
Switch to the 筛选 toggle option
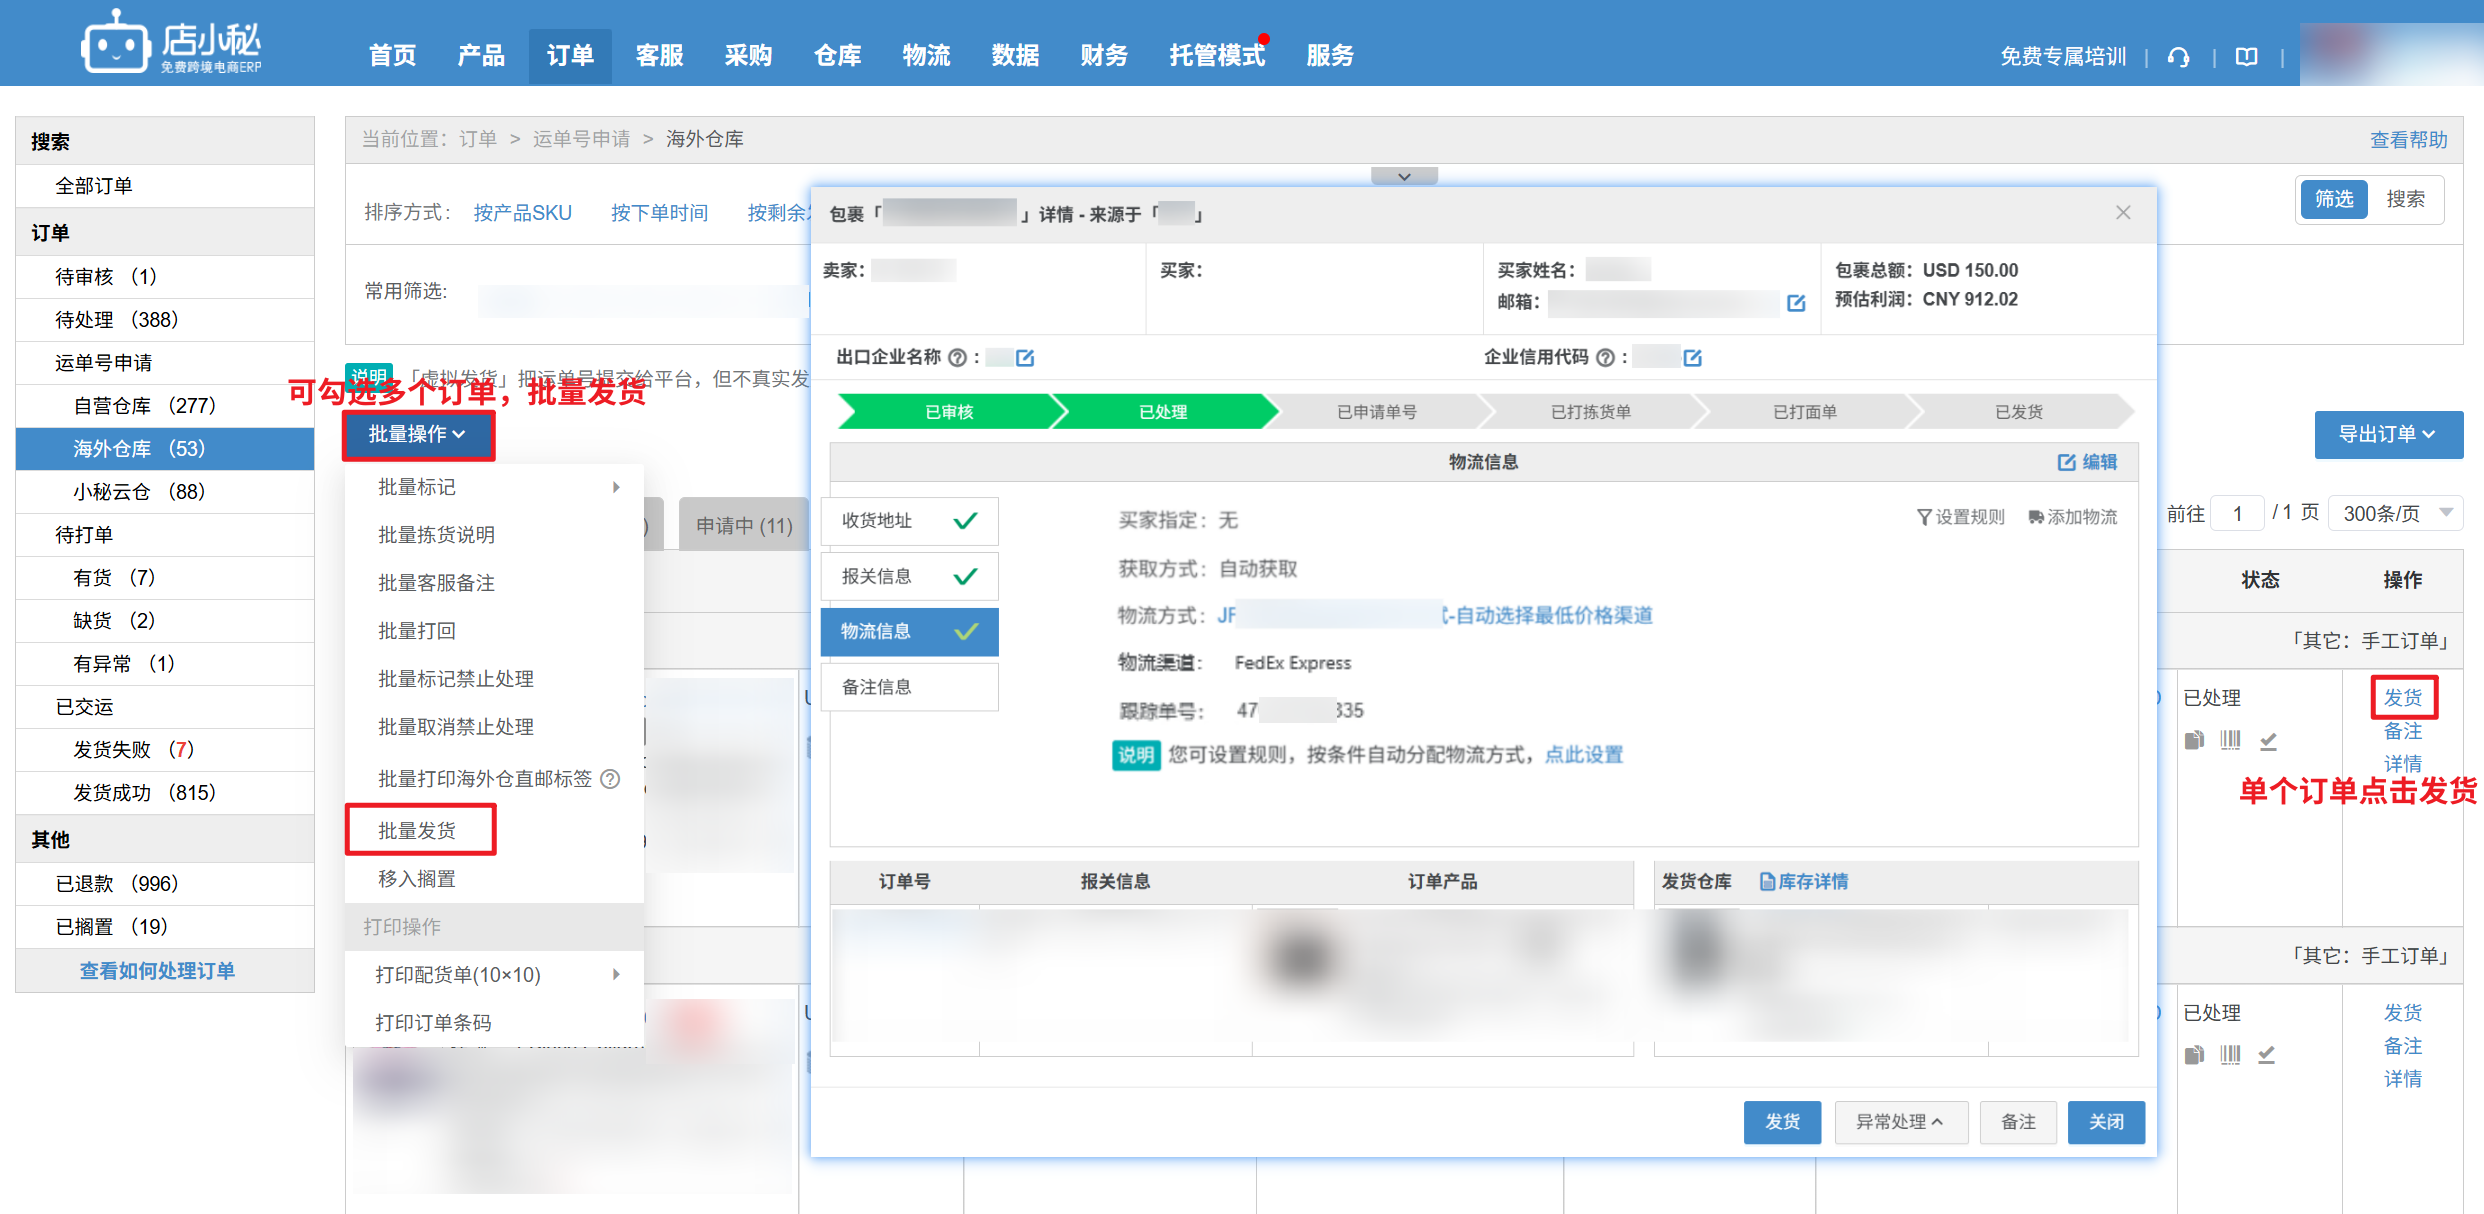pos(2334,199)
